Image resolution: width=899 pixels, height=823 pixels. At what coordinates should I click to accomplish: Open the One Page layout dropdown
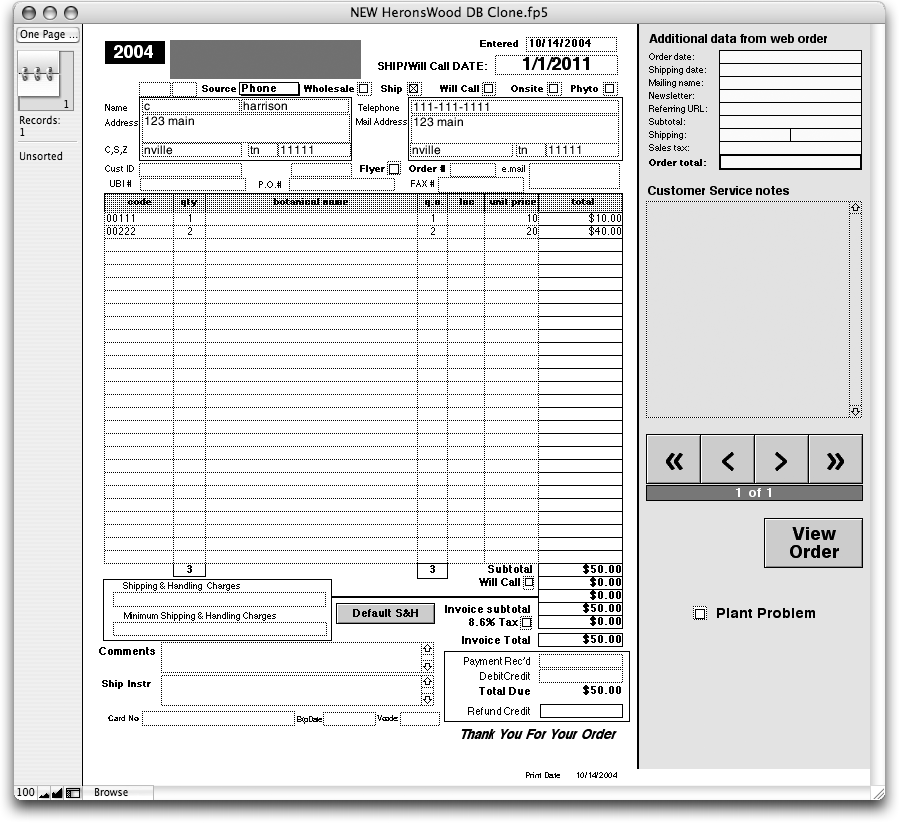point(48,34)
